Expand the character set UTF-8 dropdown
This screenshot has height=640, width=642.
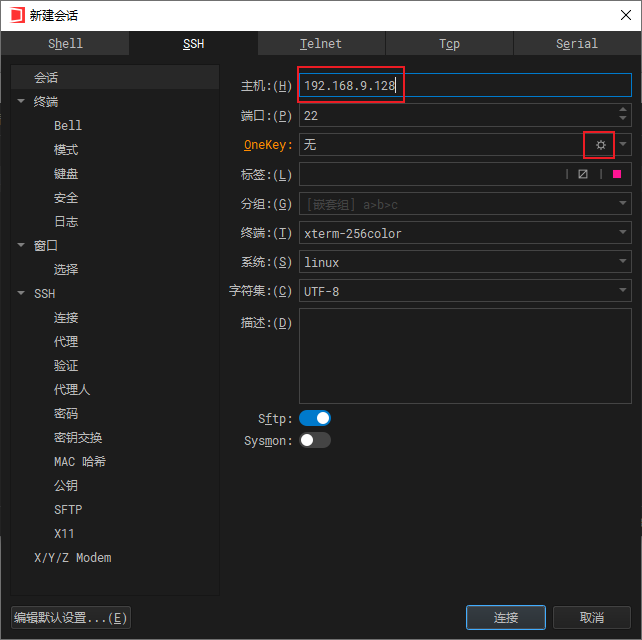click(x=623, y=291)
